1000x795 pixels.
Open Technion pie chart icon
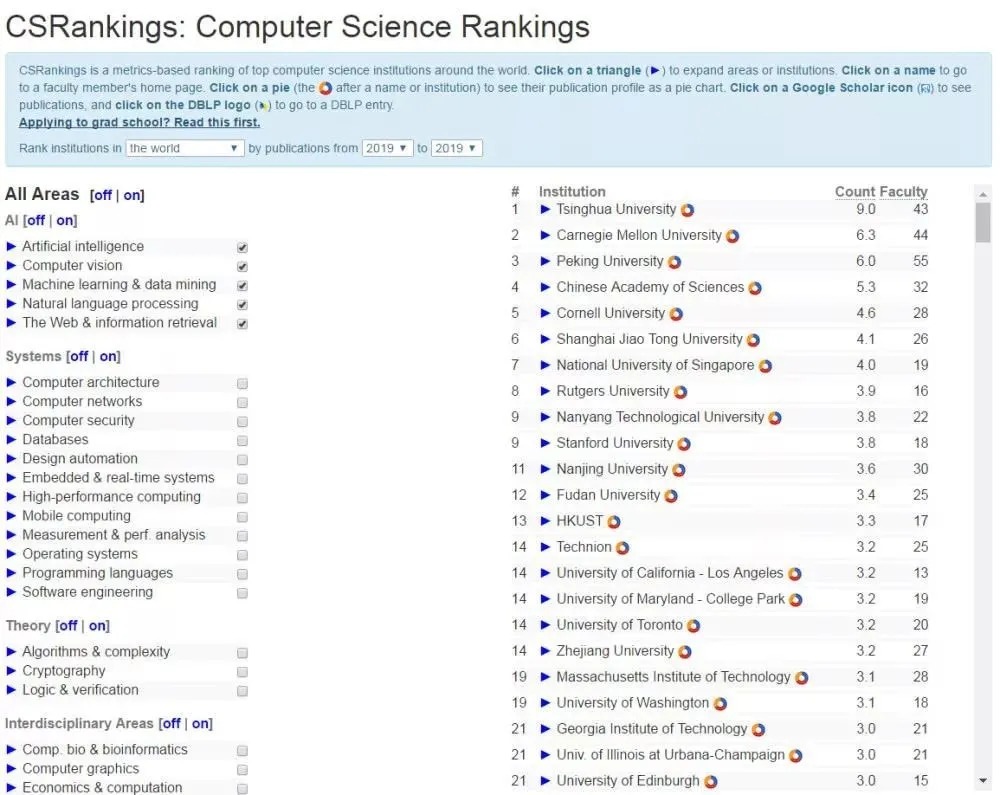(622, 548)
